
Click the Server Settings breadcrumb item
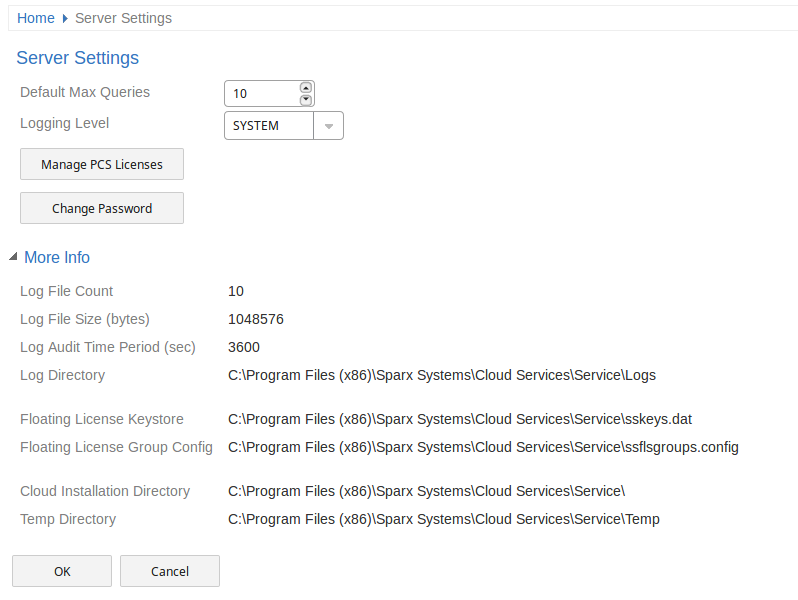pos(123,18)
